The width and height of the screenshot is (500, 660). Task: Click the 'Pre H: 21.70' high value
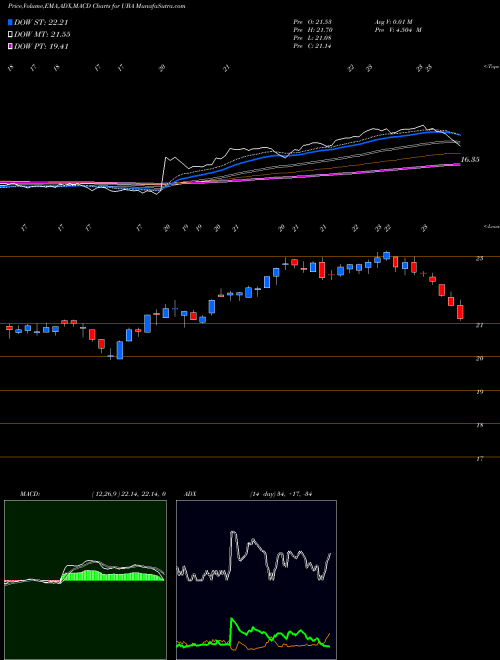[x=313, y=30]
